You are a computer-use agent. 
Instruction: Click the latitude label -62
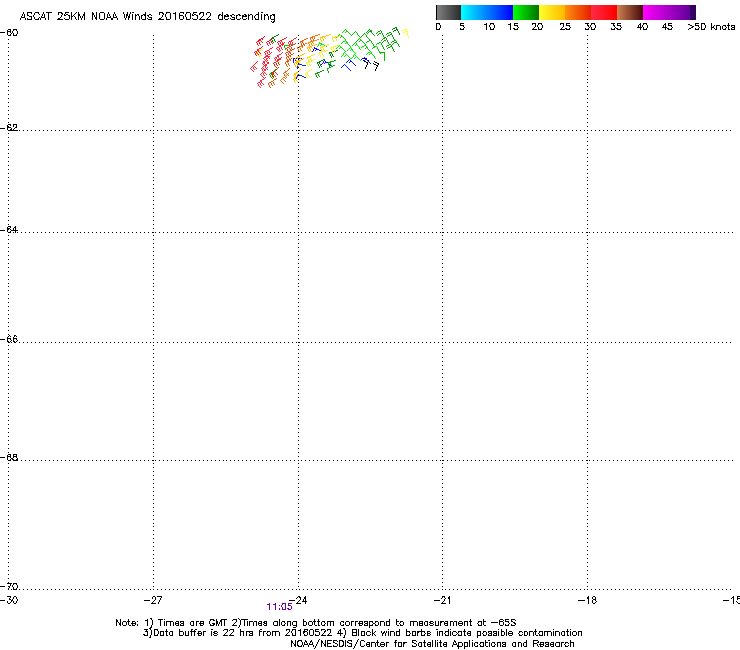(x=9, y=127)
